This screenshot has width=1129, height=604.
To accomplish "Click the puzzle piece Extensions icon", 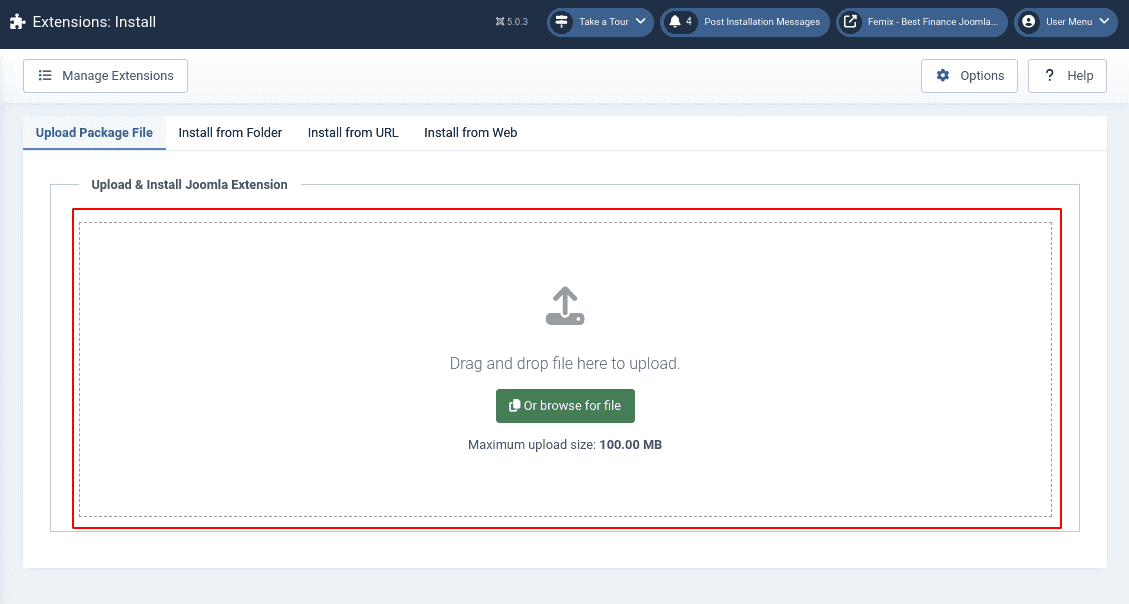I will (18, 22).
